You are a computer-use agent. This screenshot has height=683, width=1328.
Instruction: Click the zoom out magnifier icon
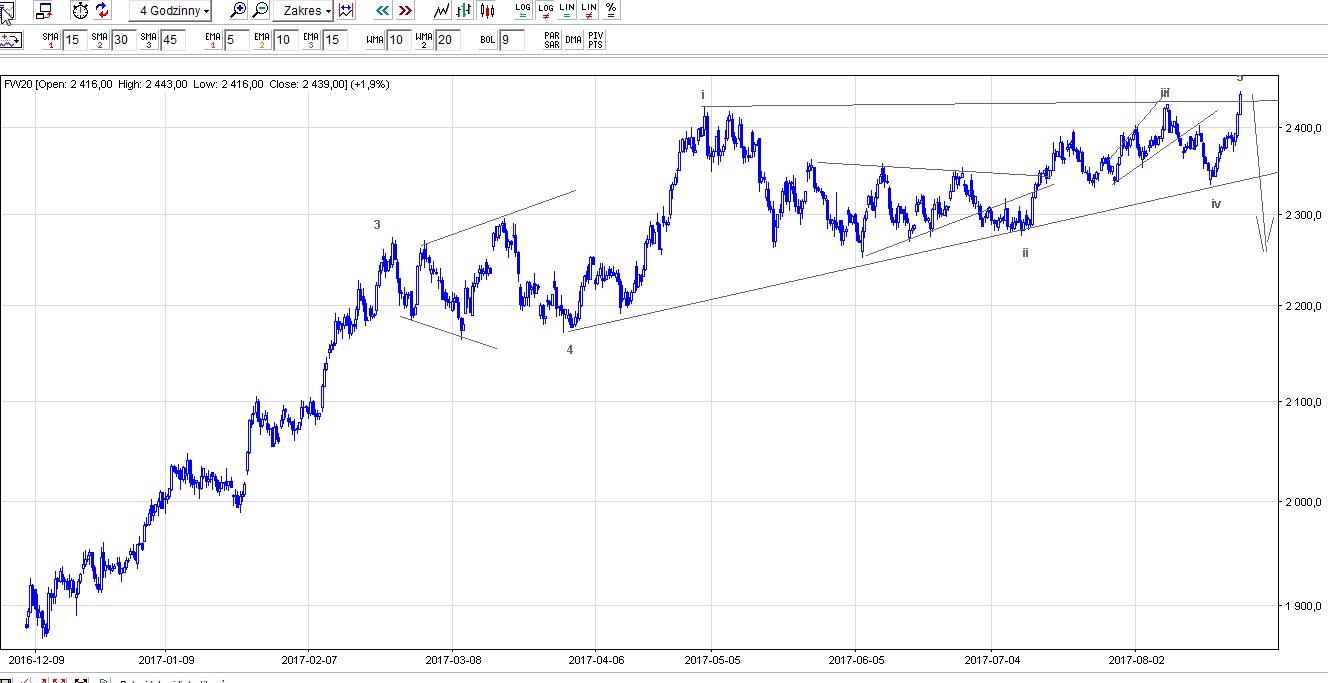[260, 11]
